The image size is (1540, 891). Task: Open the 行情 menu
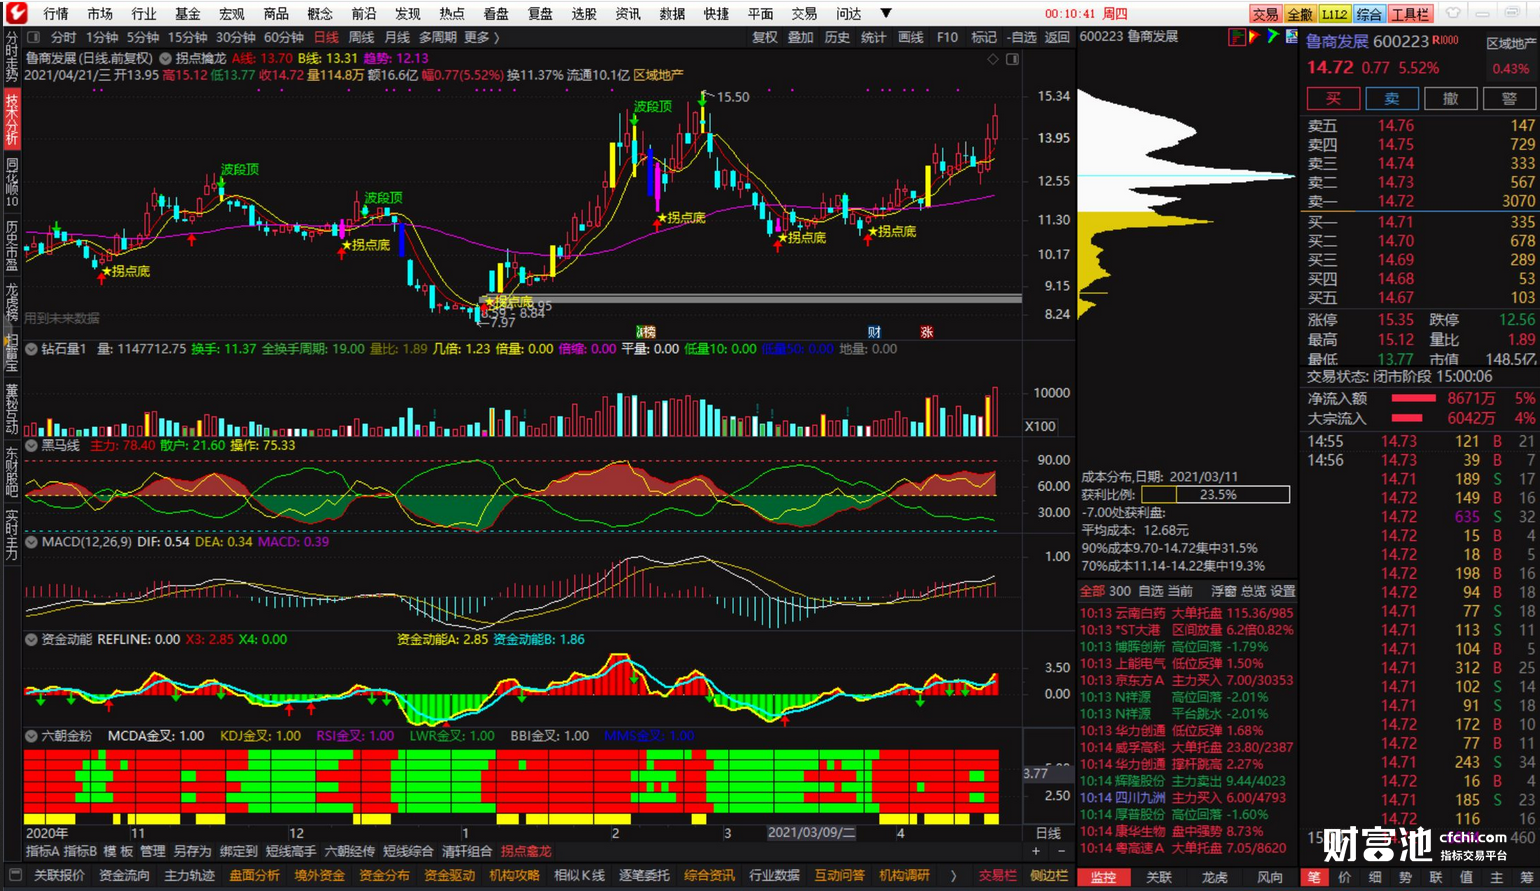[x=56, y=13]
